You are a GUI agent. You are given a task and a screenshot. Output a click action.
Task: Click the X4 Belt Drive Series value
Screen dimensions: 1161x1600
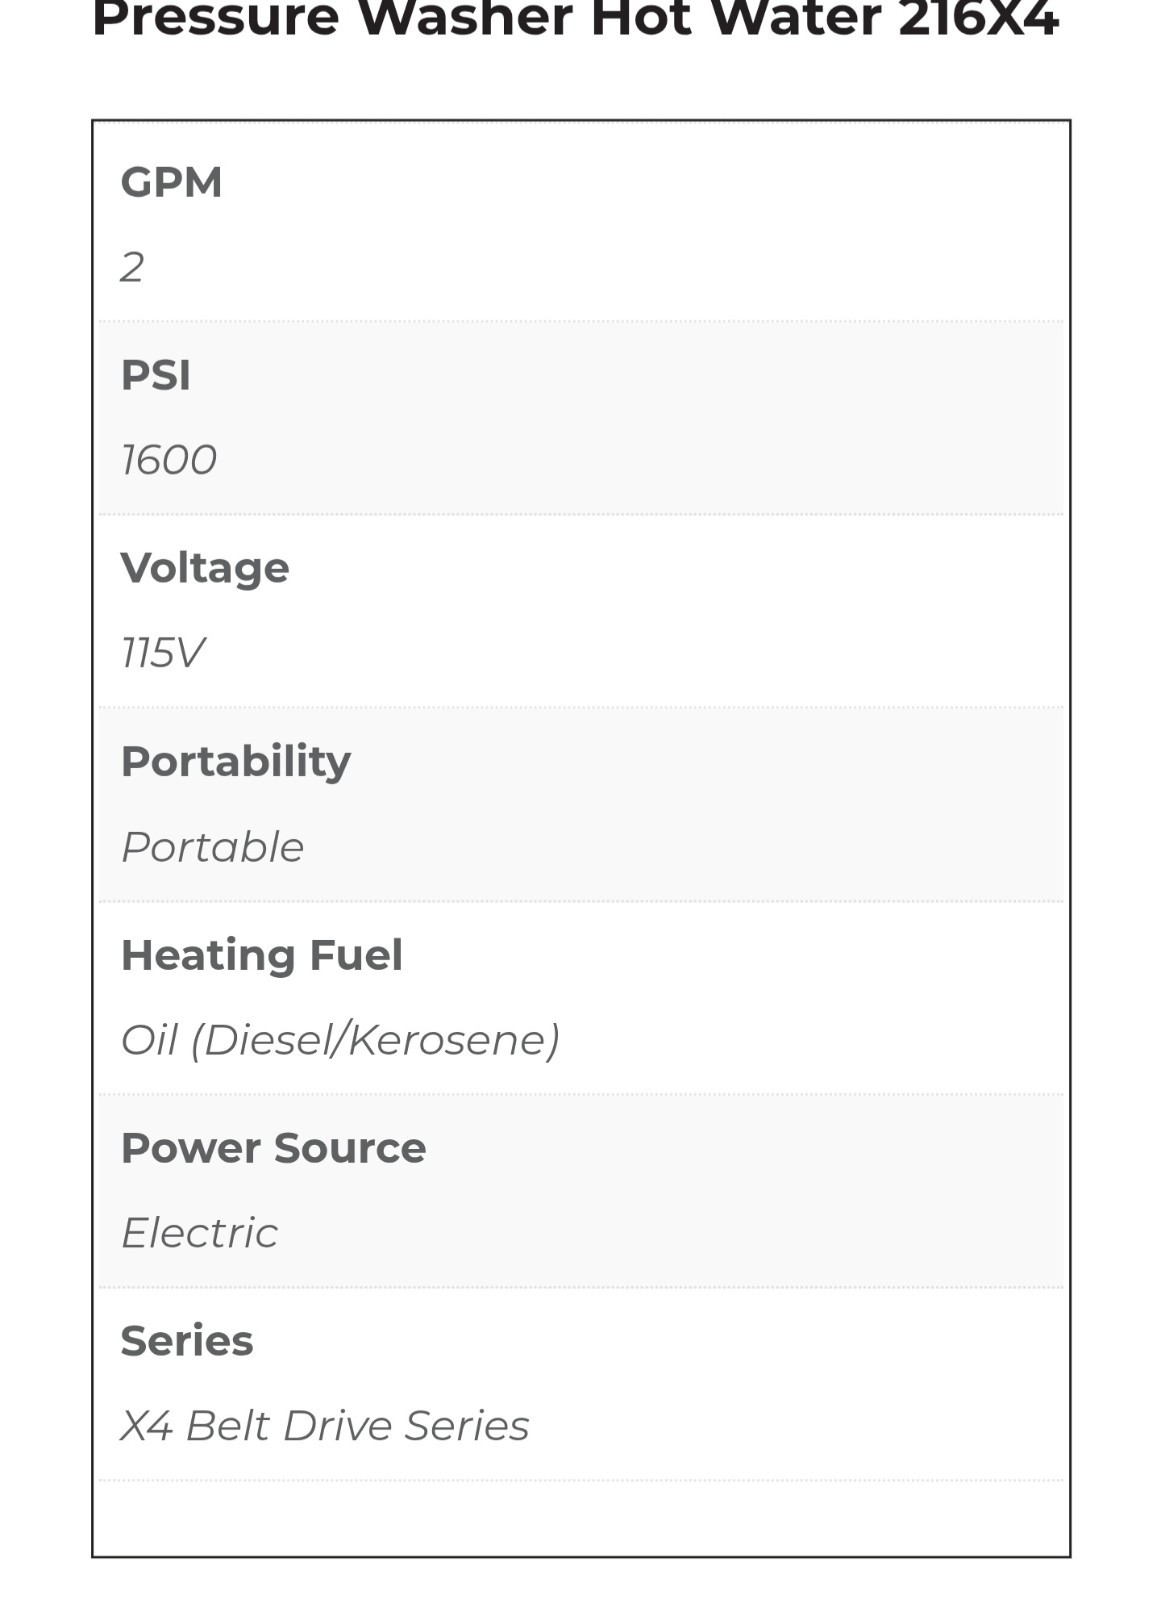pyautogui.click(x=325, y=1426)
